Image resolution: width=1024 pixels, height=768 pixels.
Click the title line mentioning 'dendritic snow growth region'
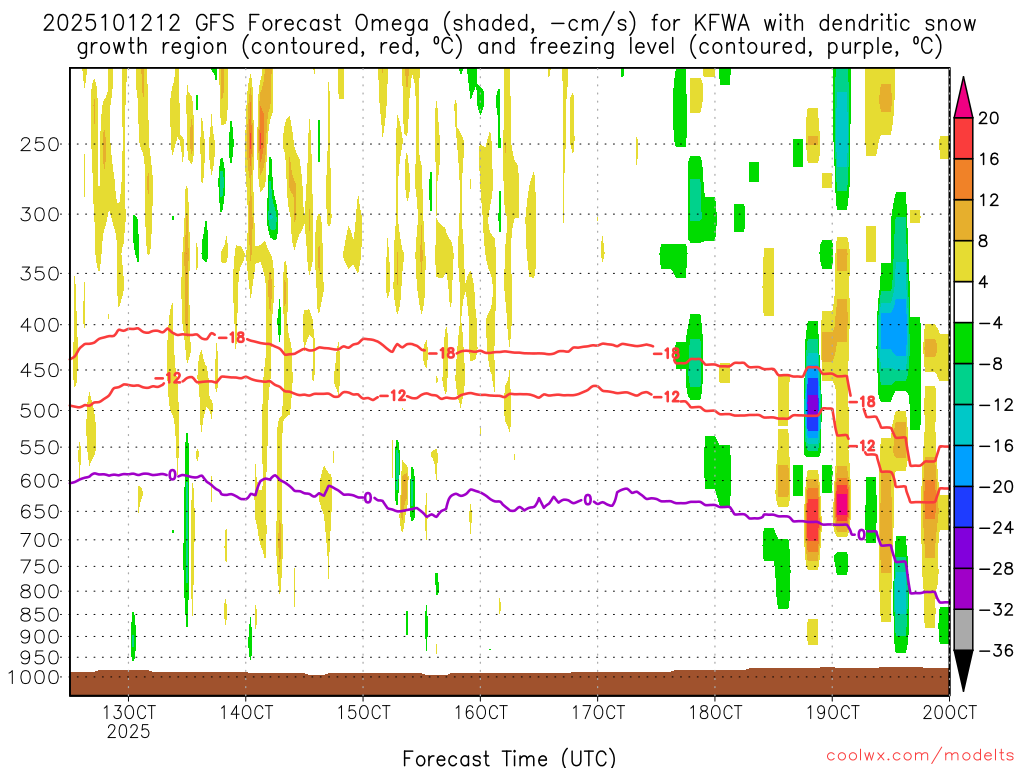(x=509, y=47)
